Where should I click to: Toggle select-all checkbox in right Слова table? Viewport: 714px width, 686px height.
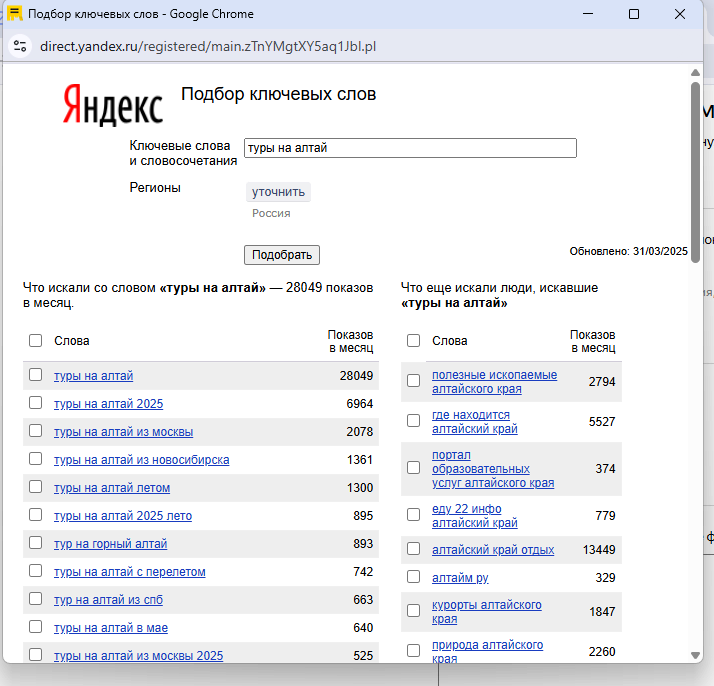pos(413,340)
